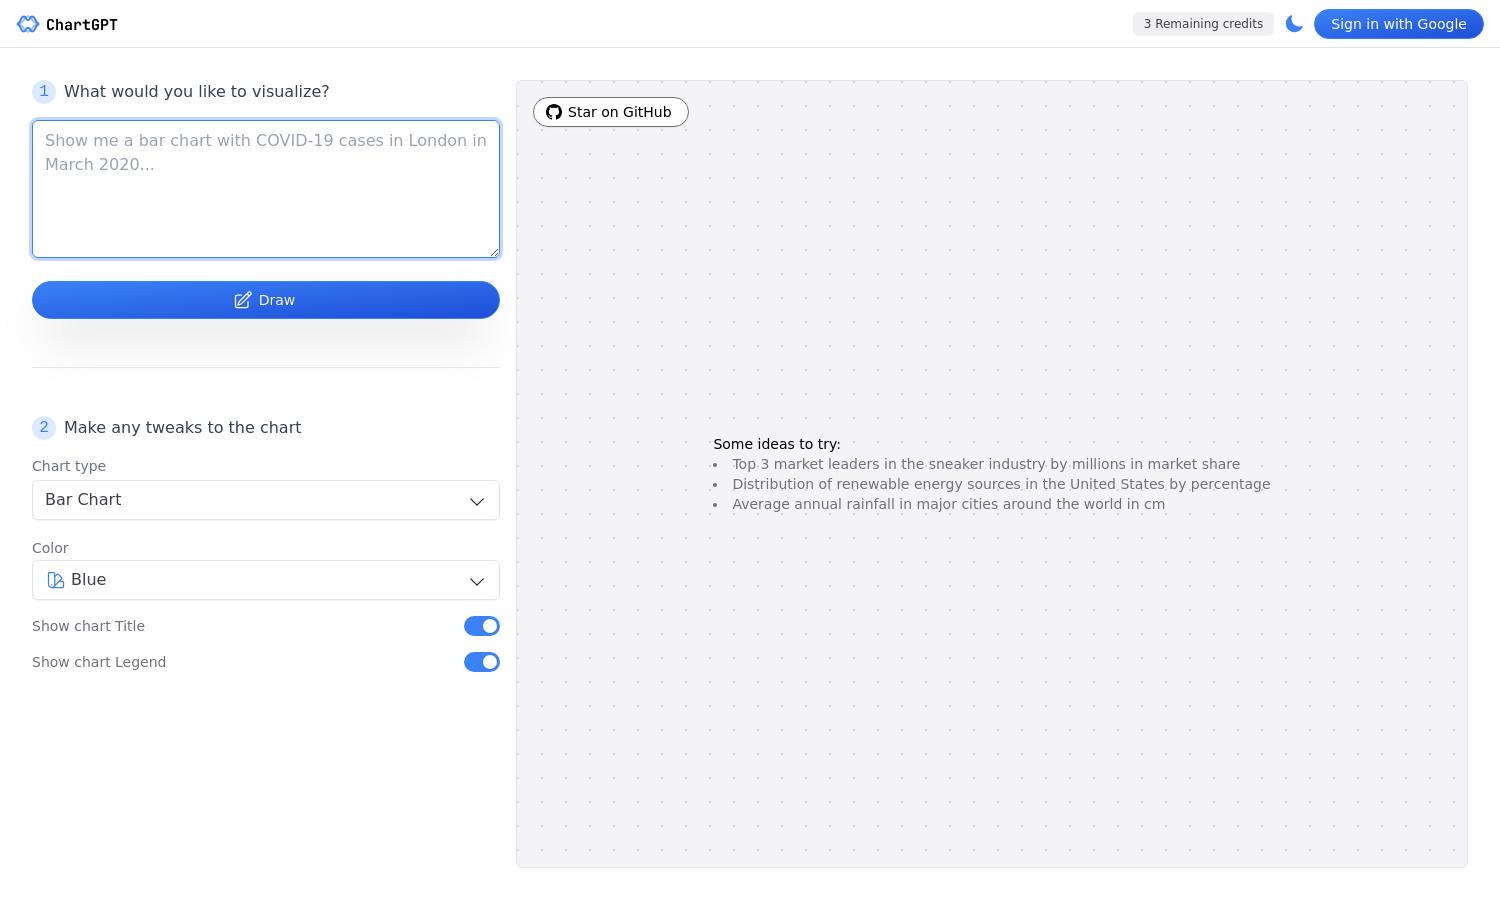Click the 'Make any tweaks to the chart' heading
Image resolution: width=1500 pixels, height=900 pixels.
[183, 427]
